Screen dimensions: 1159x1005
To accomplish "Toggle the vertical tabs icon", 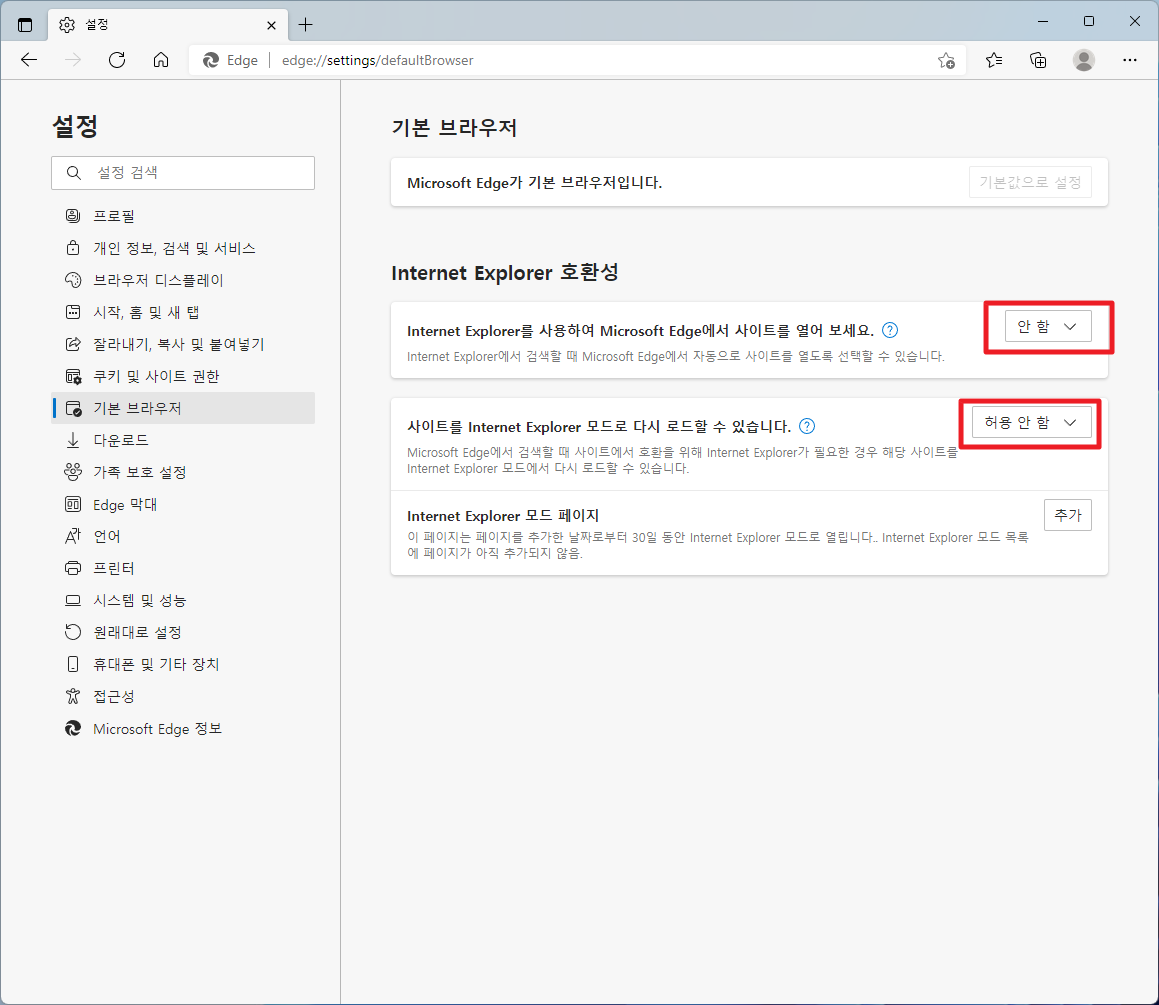I will 25,24.
